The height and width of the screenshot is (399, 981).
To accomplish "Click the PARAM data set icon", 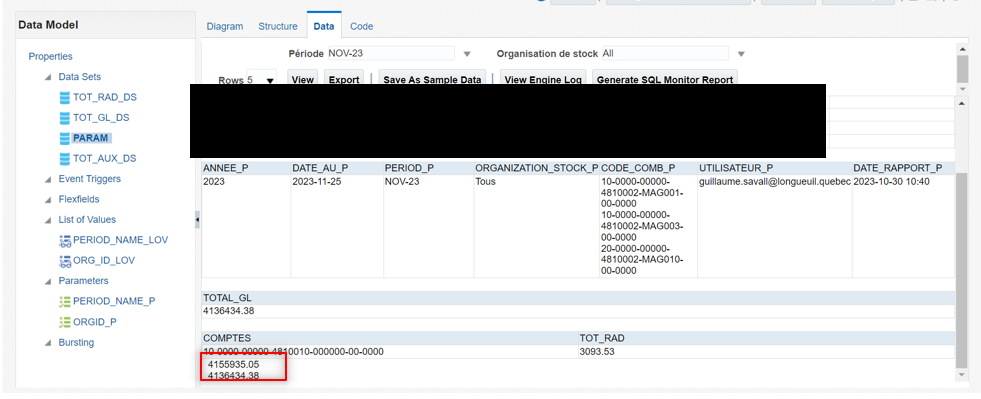I will click(64, 138).
